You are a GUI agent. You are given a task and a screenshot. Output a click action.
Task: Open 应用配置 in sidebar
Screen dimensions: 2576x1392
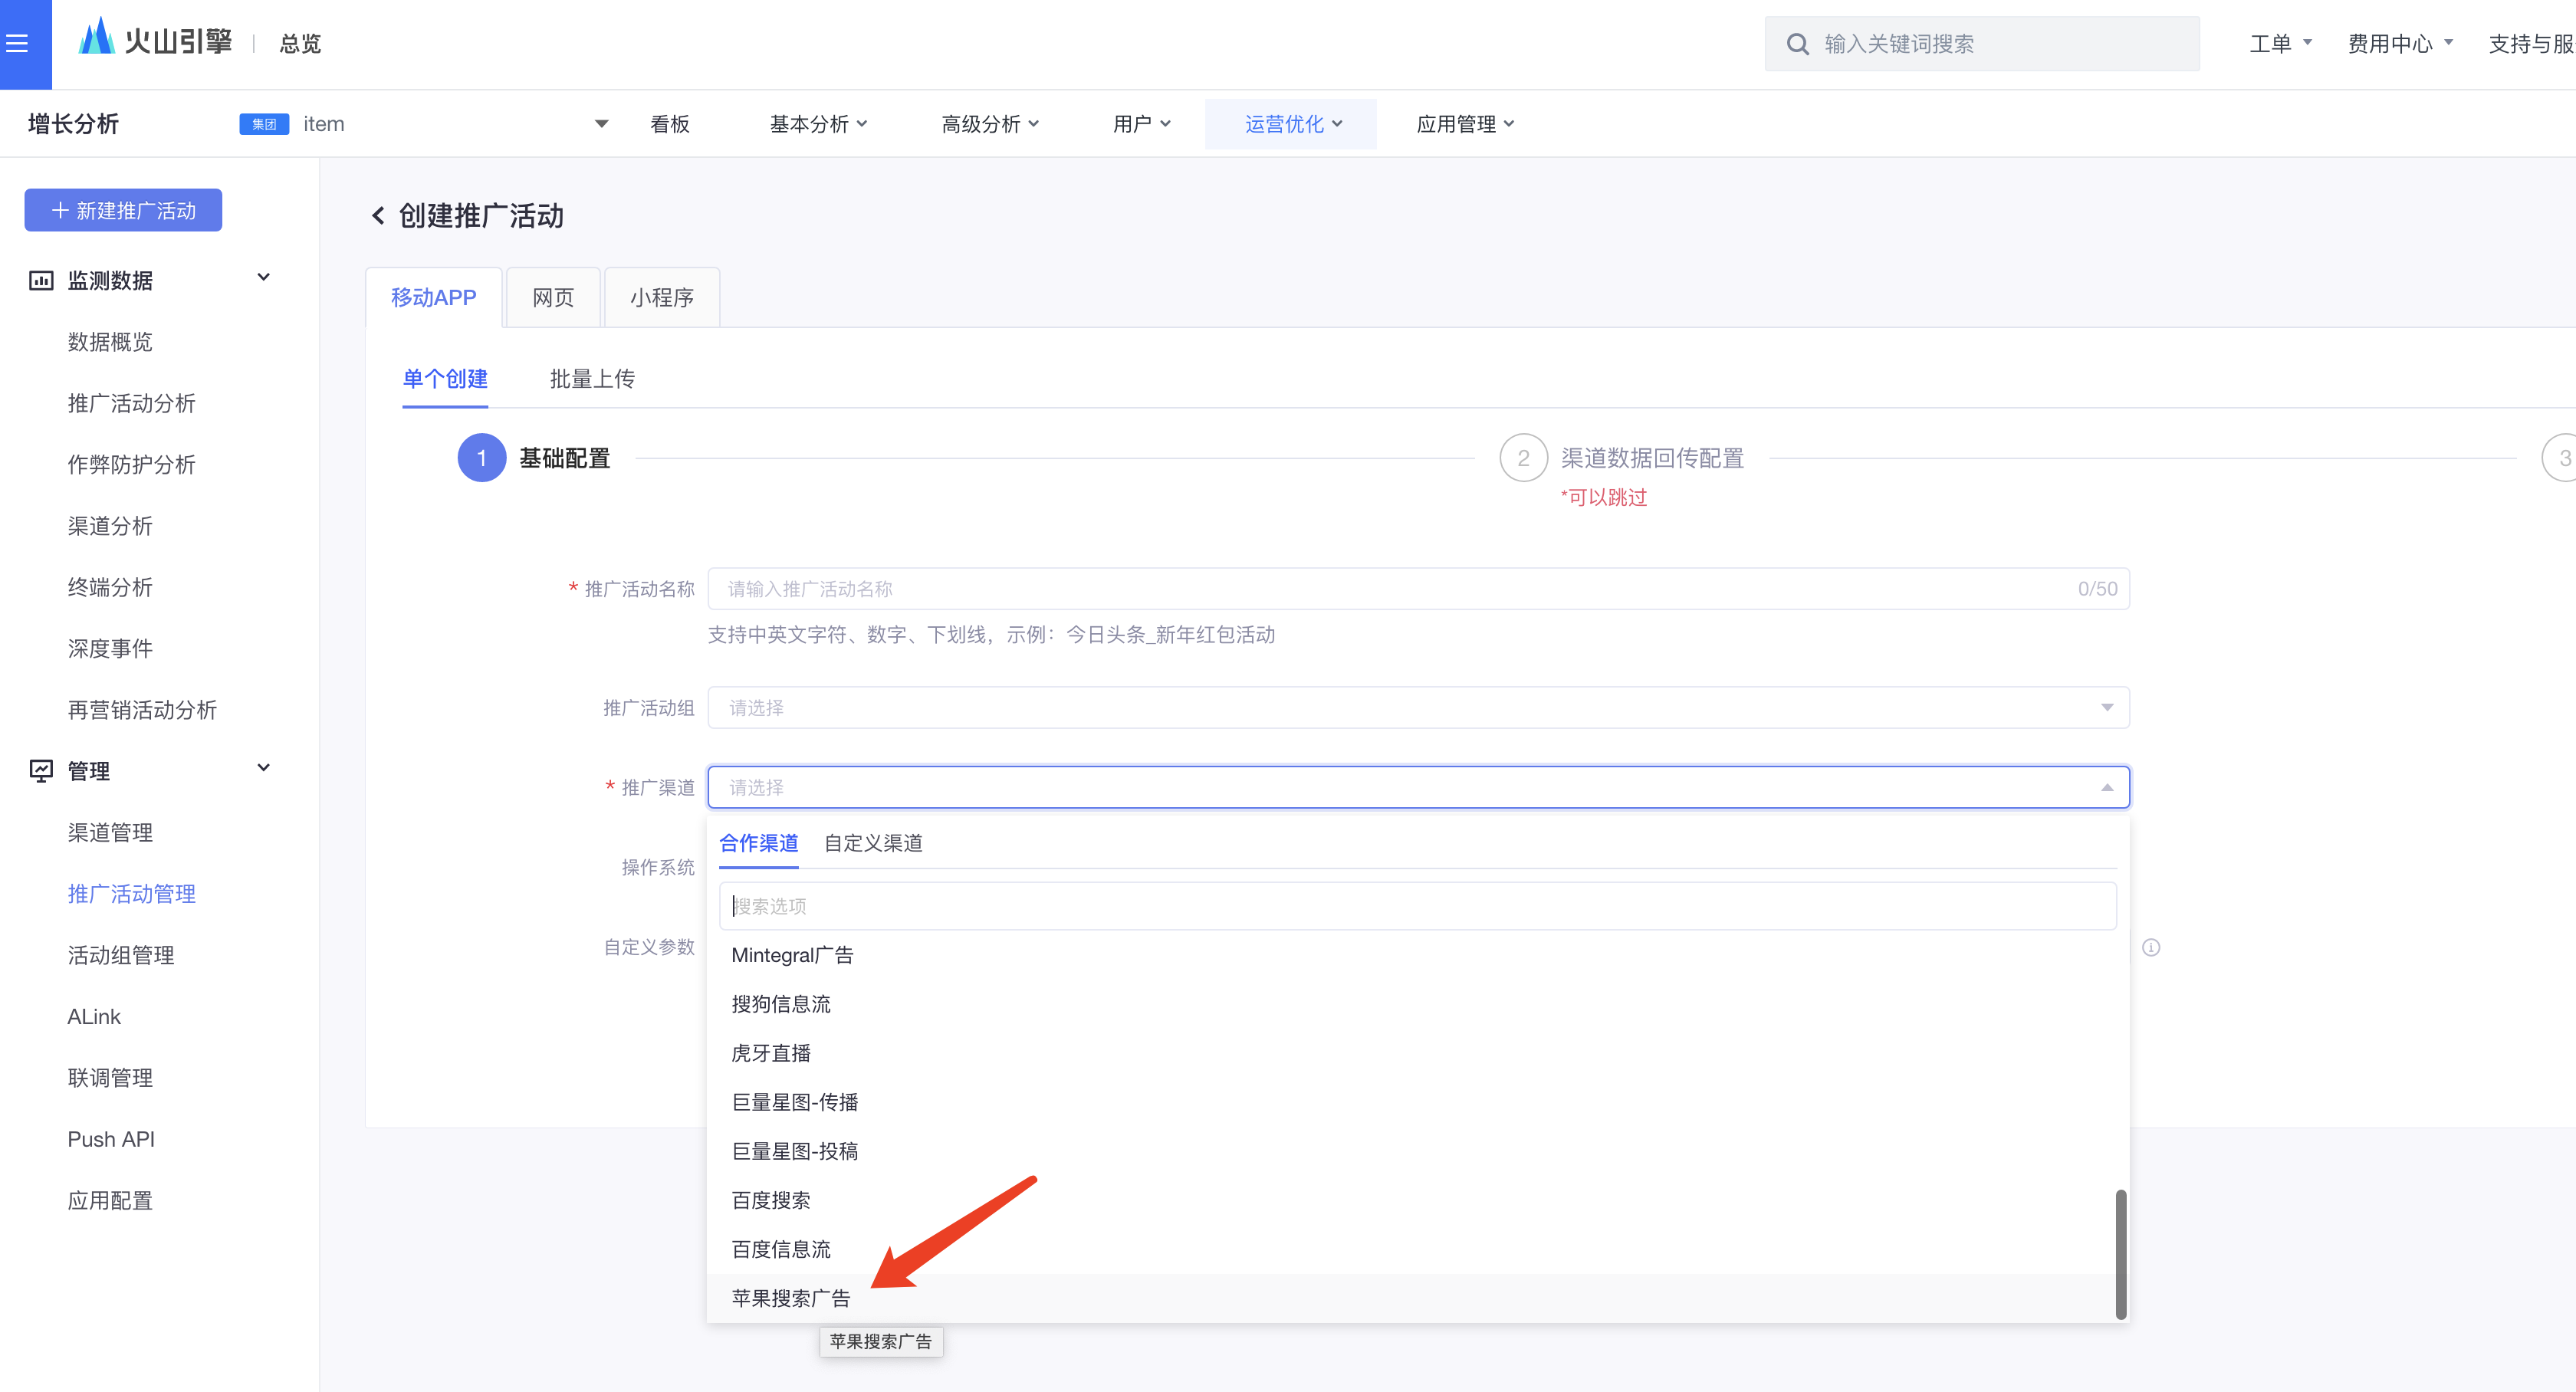click(x=110, y=1200)
